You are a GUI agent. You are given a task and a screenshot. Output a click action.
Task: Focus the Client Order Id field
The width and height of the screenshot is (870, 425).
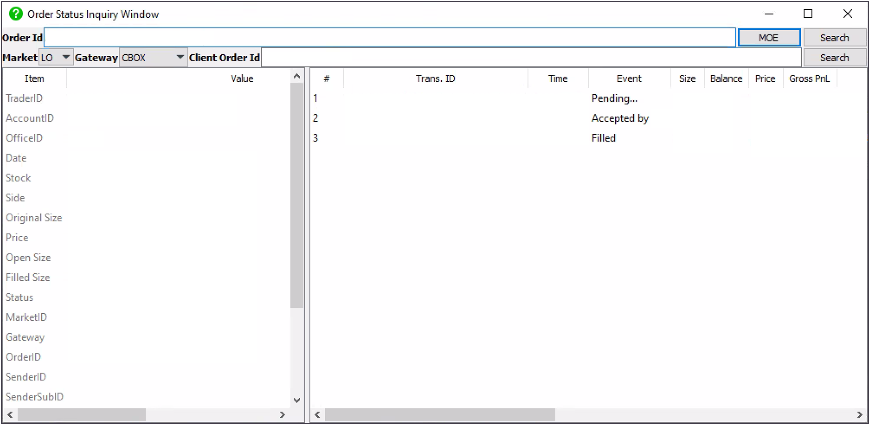point(530,57)
